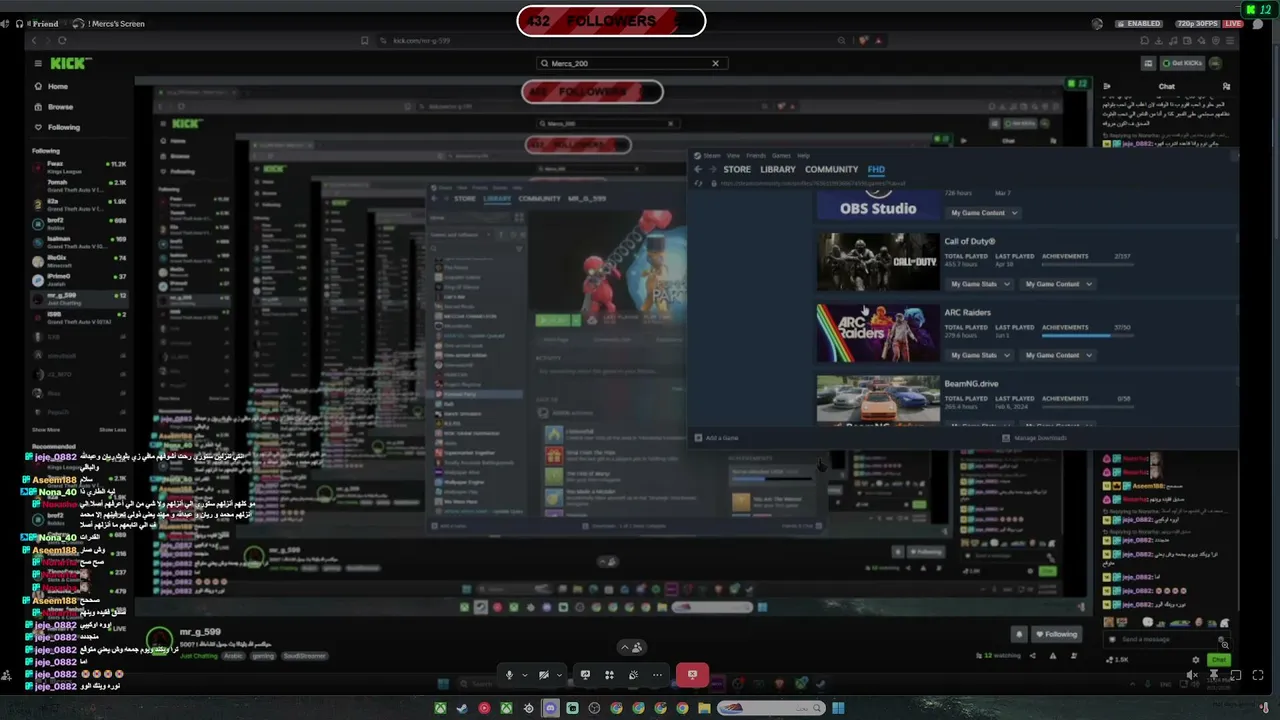1280x720 pixels.
Task: Open the Friends menu in Steam
Action: [755, 155]
